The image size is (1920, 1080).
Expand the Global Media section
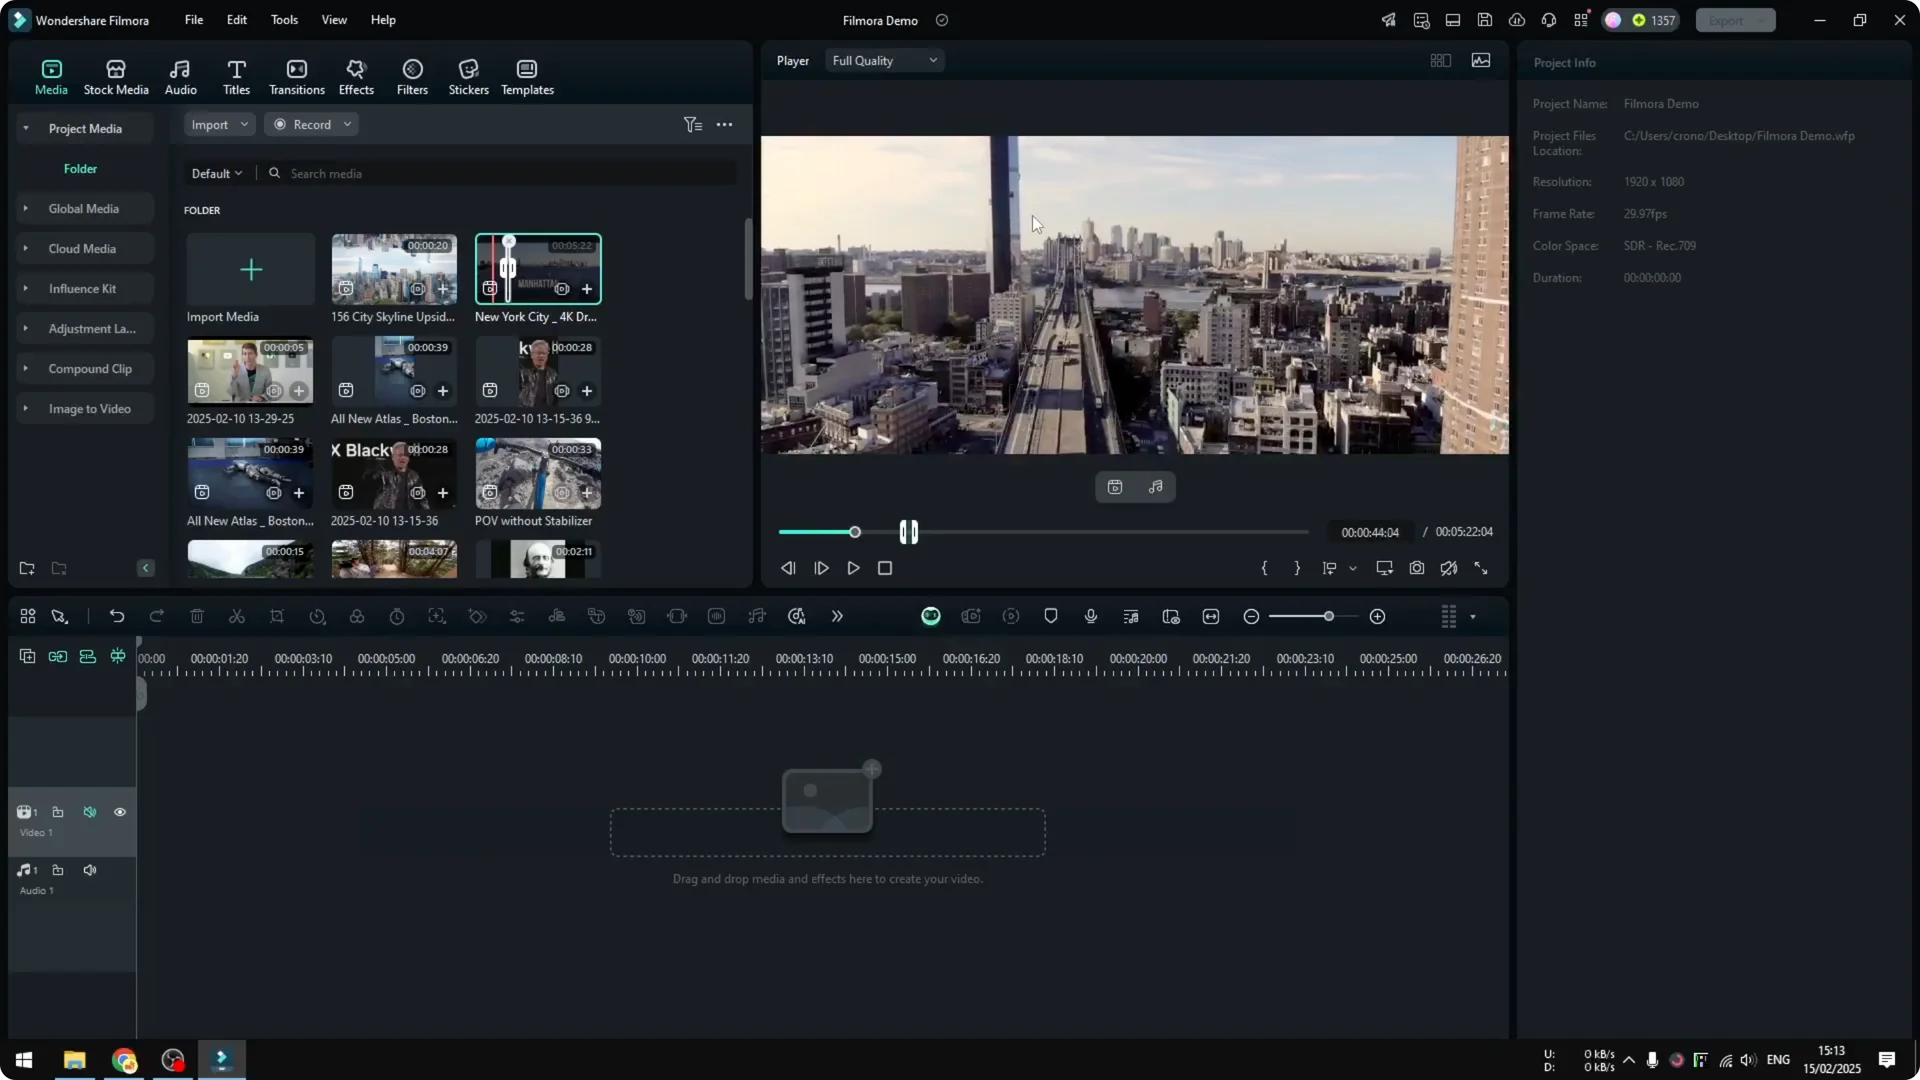[25, 208]
